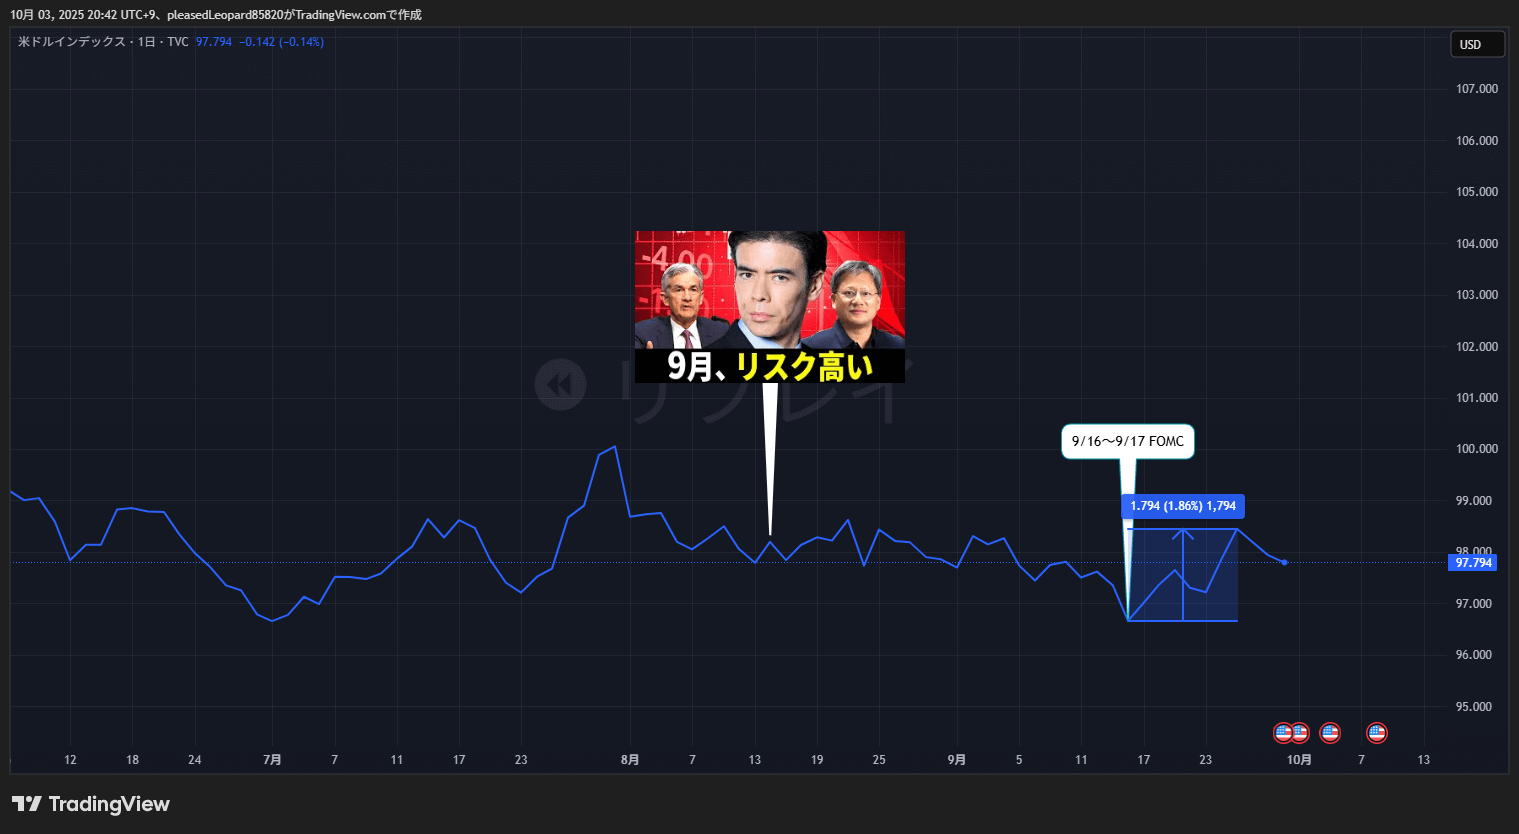Screen dimensions: 1519x834
Task: Click the blue 97.794 current price tag
Action: (x=1473, y=563)
